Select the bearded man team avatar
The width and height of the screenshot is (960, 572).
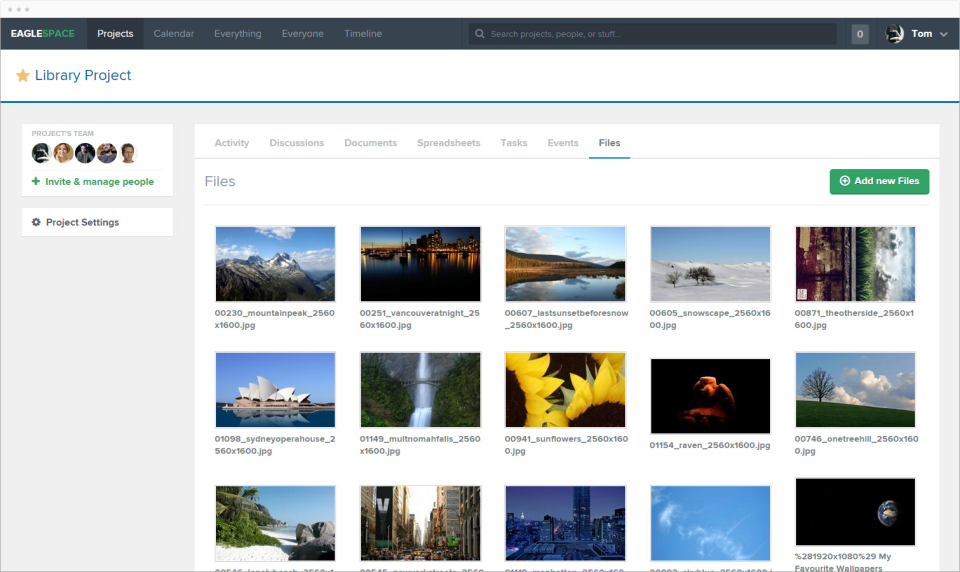107,152
